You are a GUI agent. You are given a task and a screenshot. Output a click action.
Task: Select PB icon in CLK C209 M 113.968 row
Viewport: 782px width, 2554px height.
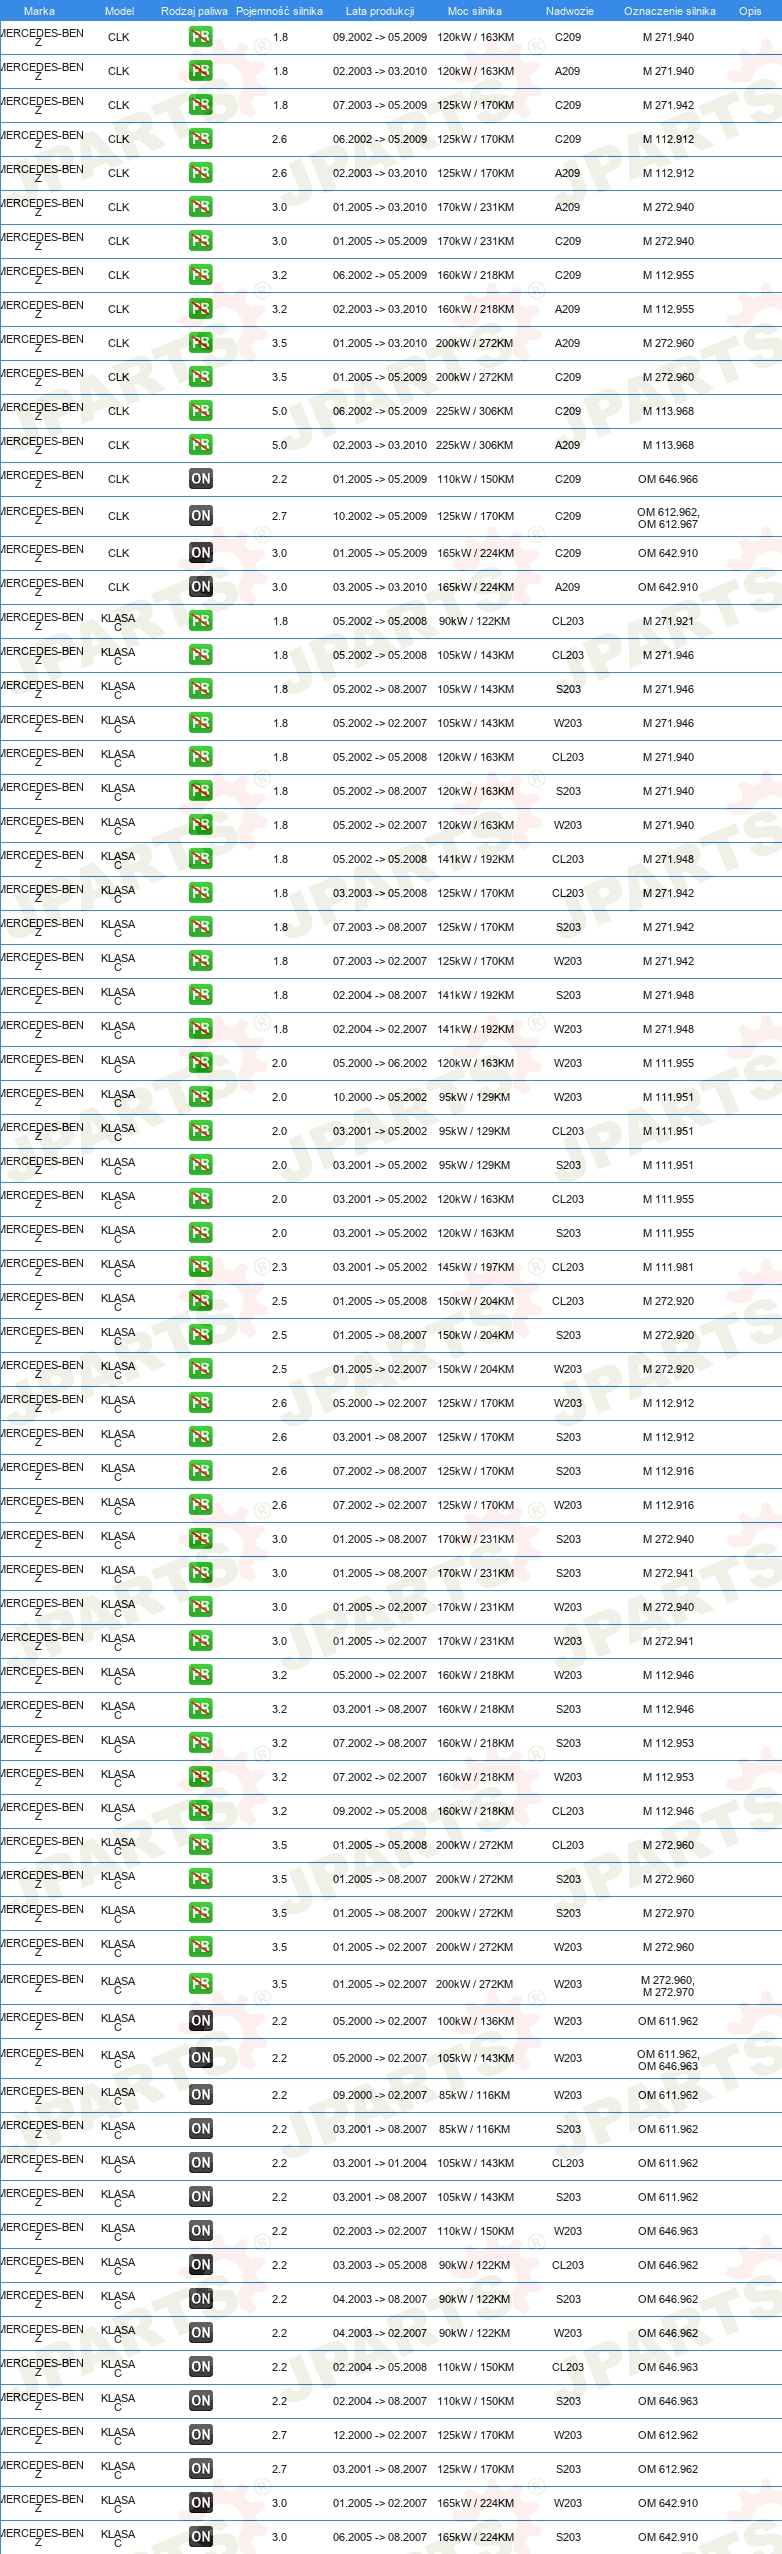click(201, 411)
